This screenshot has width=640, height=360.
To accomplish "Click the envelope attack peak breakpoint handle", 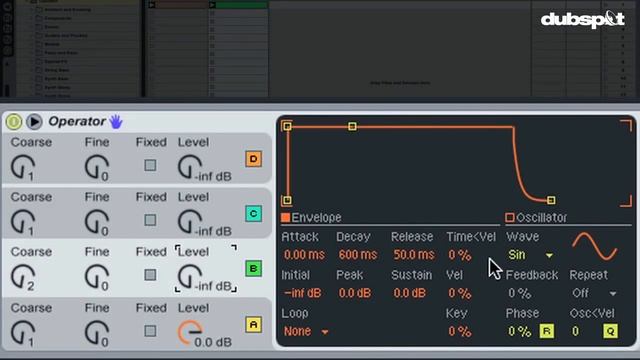I will coord(287,126).
